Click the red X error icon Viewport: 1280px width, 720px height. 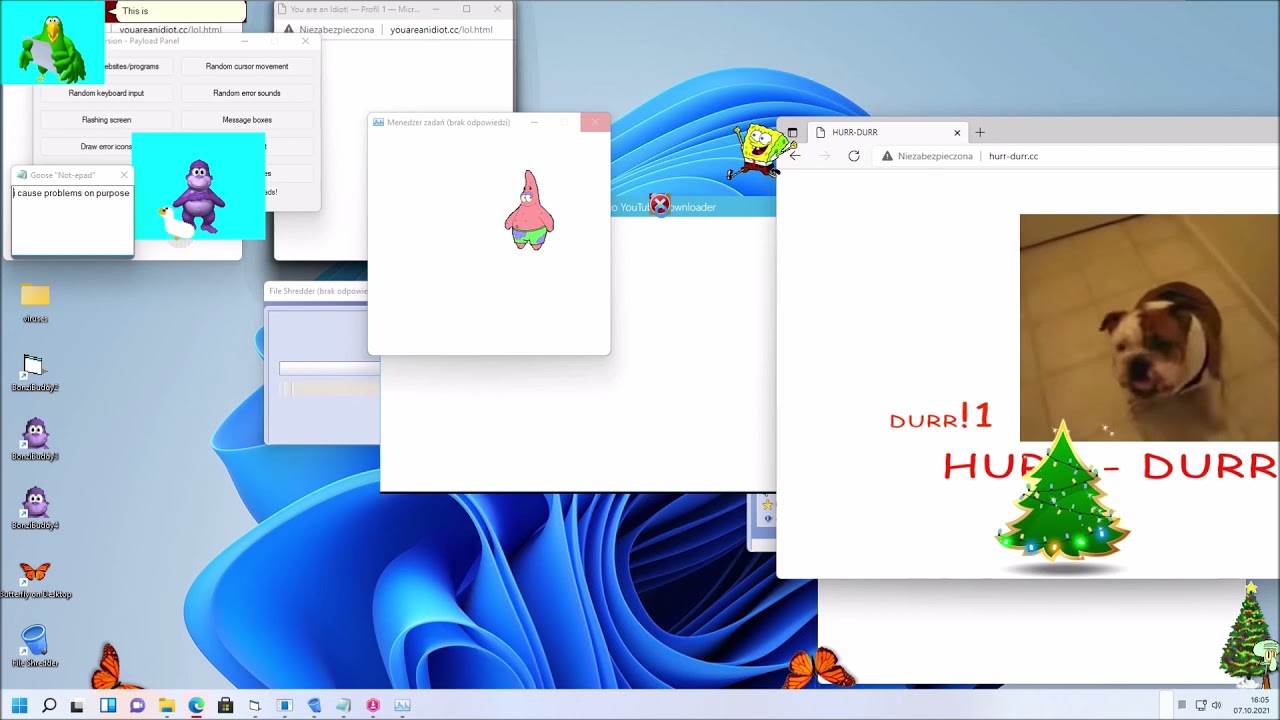(660, 205)
